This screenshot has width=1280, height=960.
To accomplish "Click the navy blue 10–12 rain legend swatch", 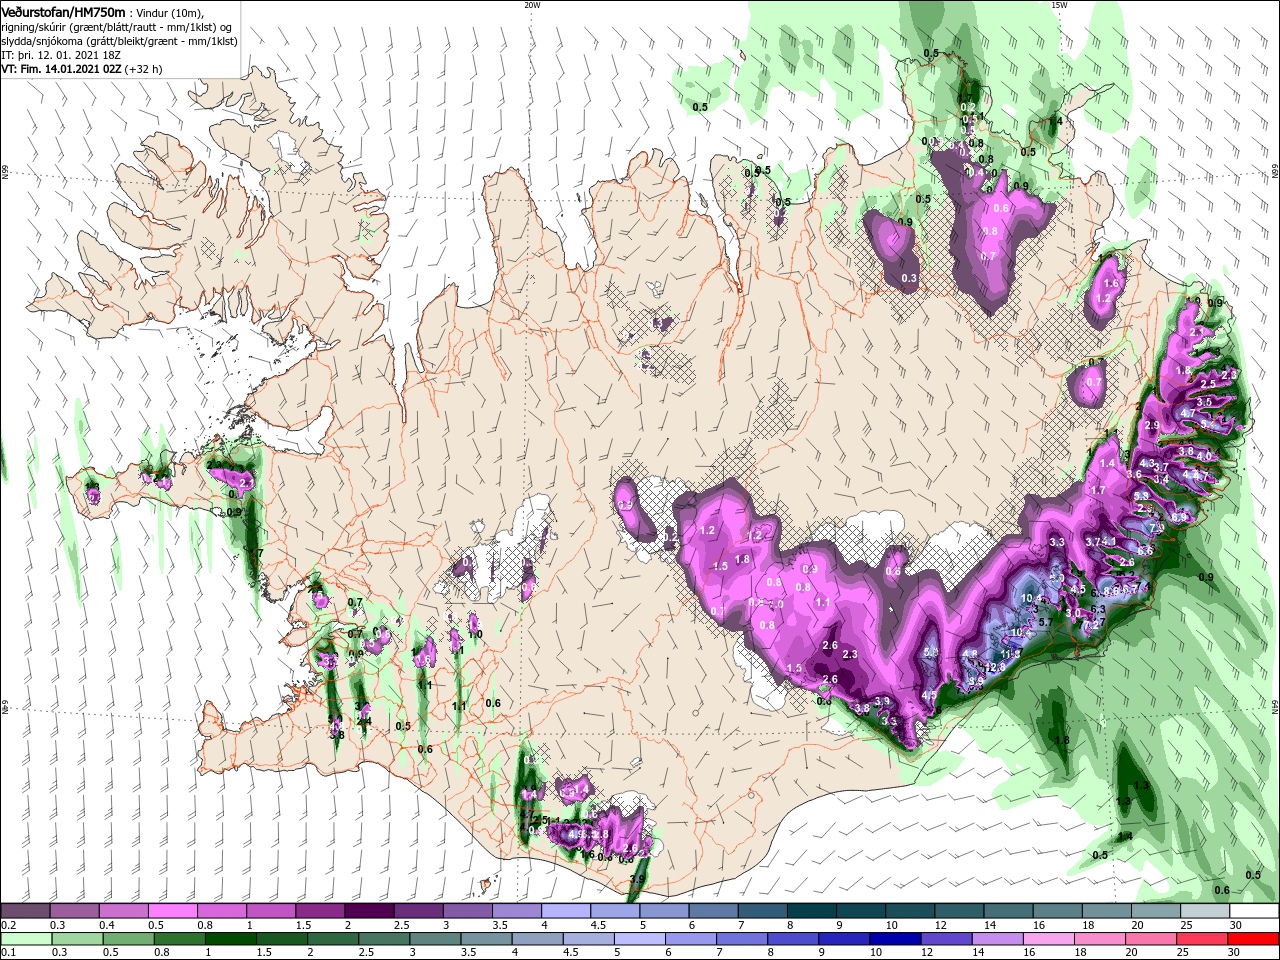I will click(893, 939).
